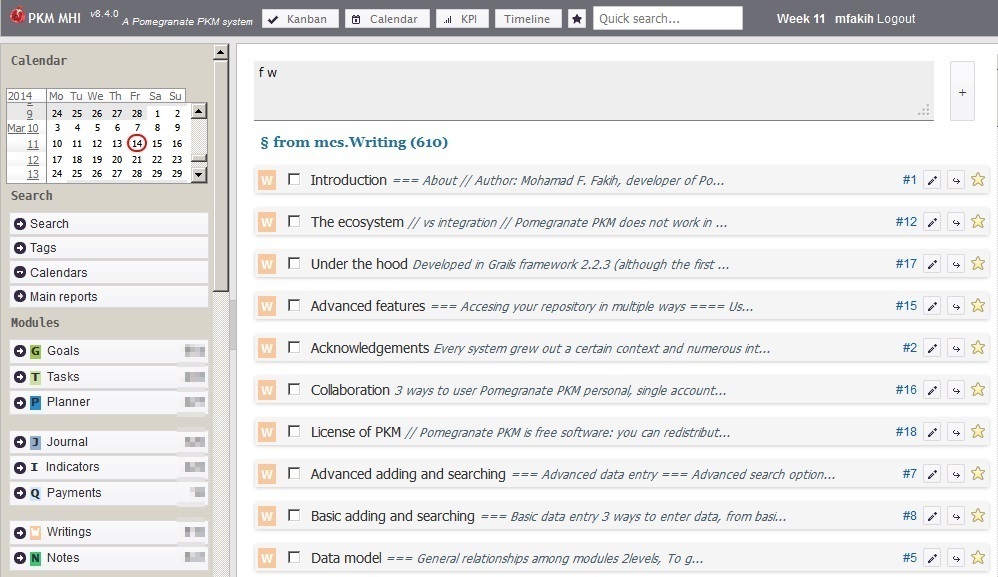Click the plus button beside text box
998x577 pixels.
(x=962, y=92)
